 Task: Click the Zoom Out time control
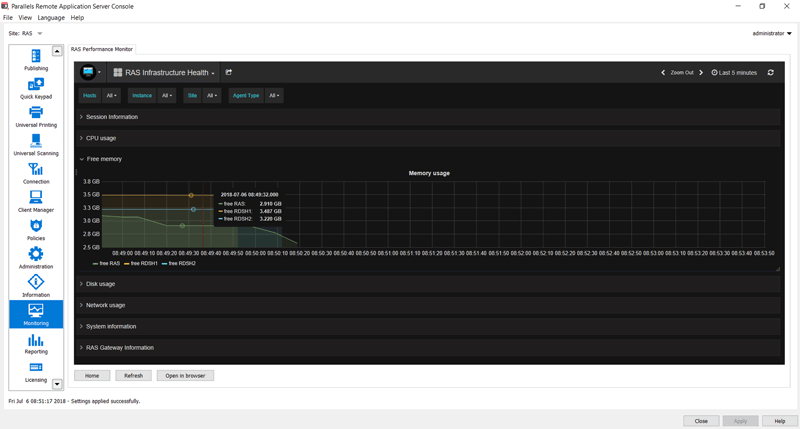tap(682, 72)
